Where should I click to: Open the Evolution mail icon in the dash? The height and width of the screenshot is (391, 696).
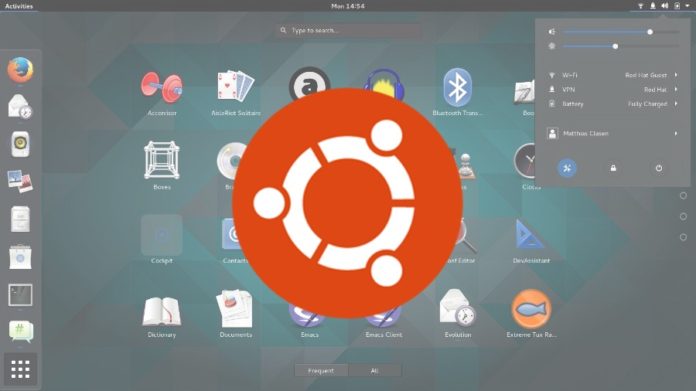click(20, 107)
